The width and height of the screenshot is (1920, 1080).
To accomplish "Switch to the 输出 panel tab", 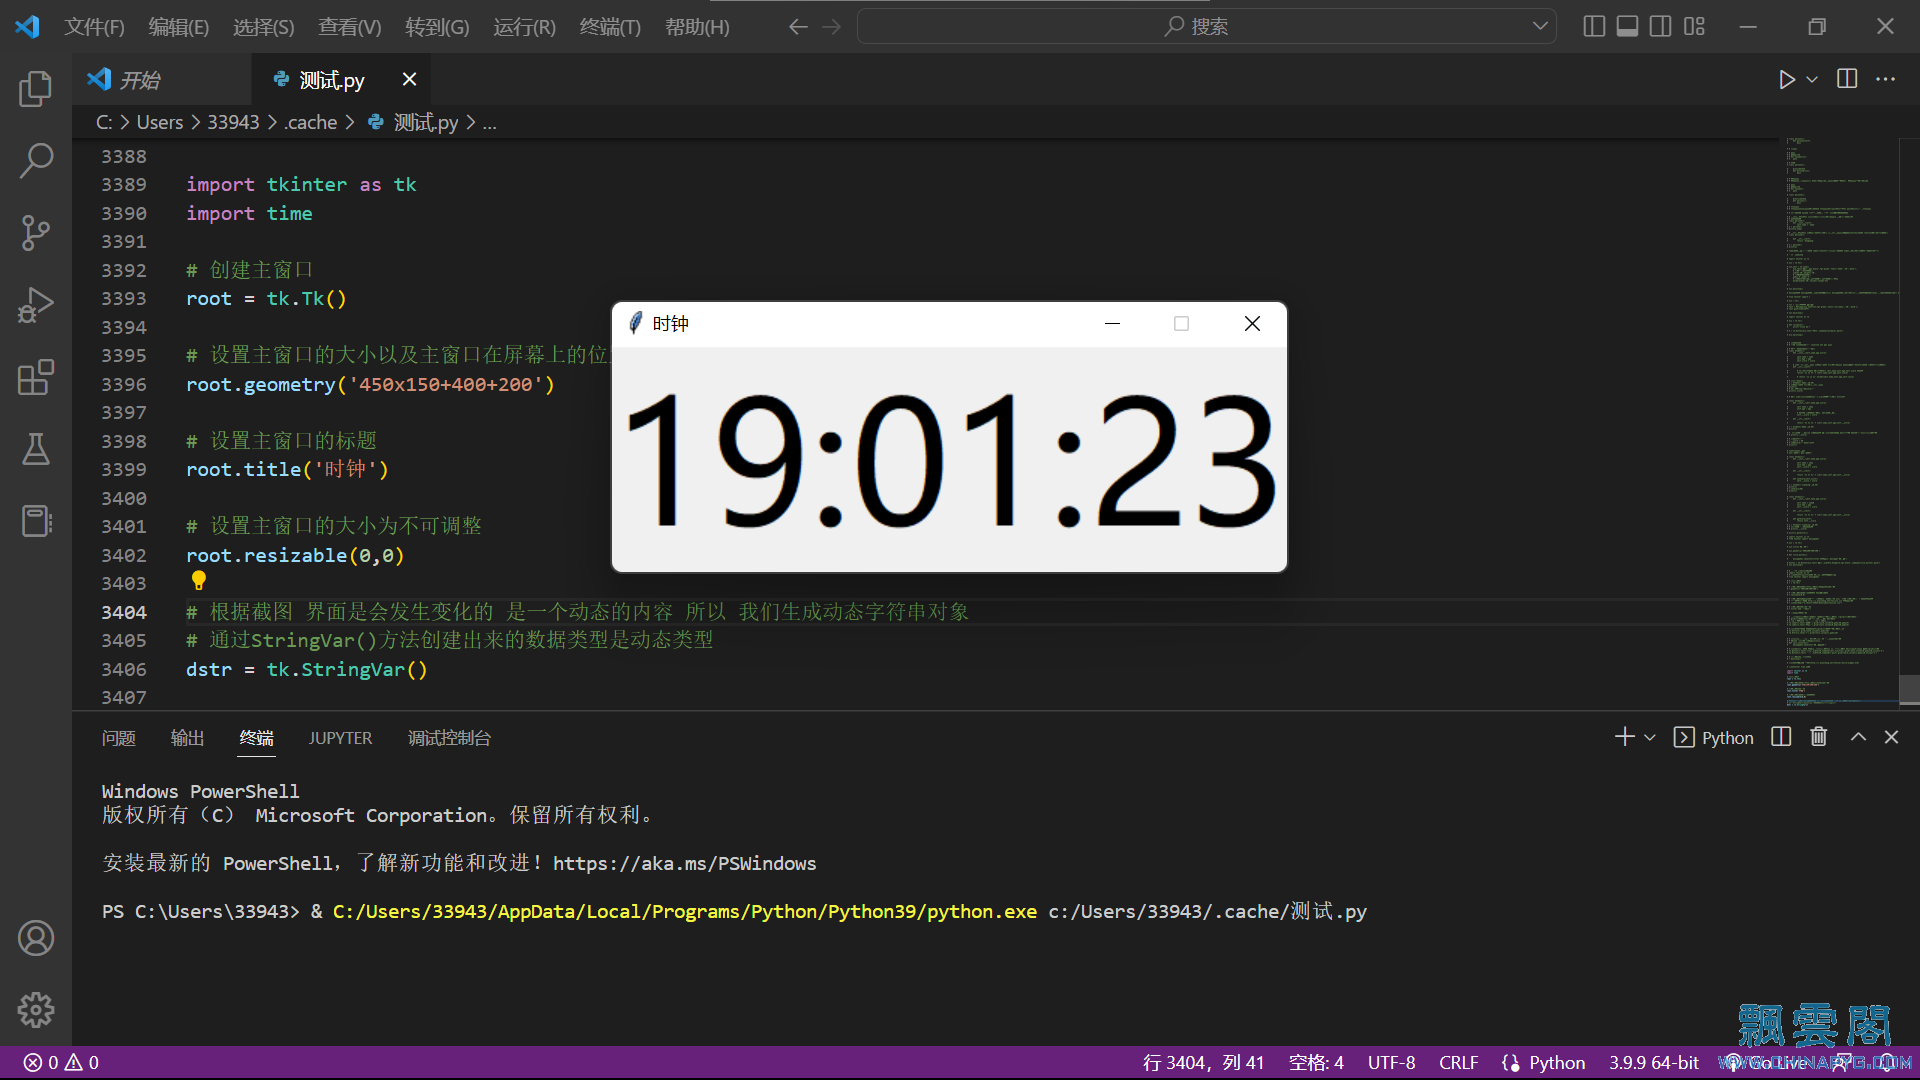I will 187,738.
